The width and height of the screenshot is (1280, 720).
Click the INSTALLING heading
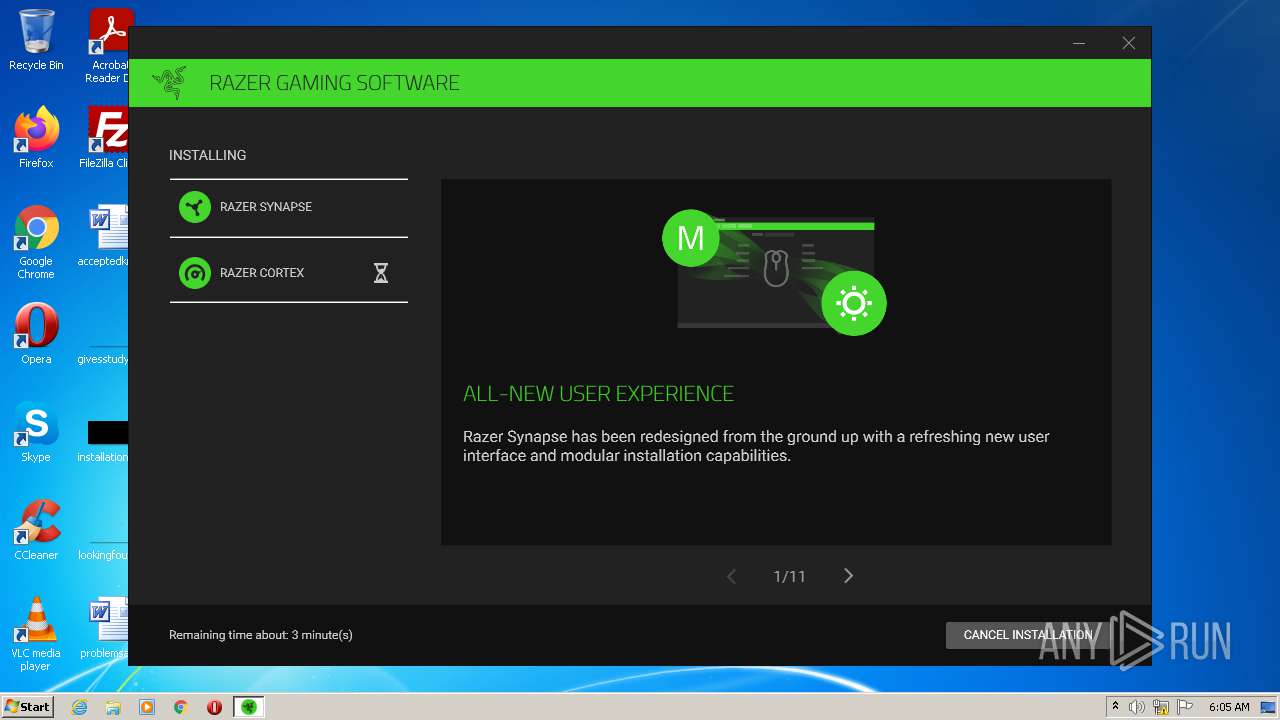[207, 155]
